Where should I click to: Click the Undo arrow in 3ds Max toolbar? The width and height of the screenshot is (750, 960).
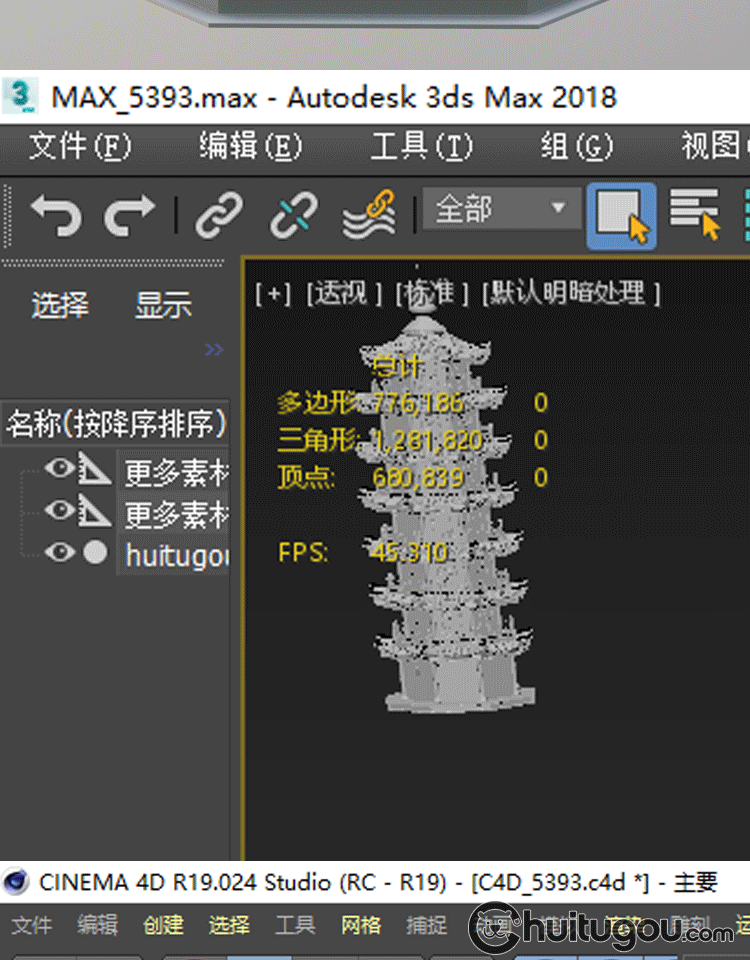56,215
